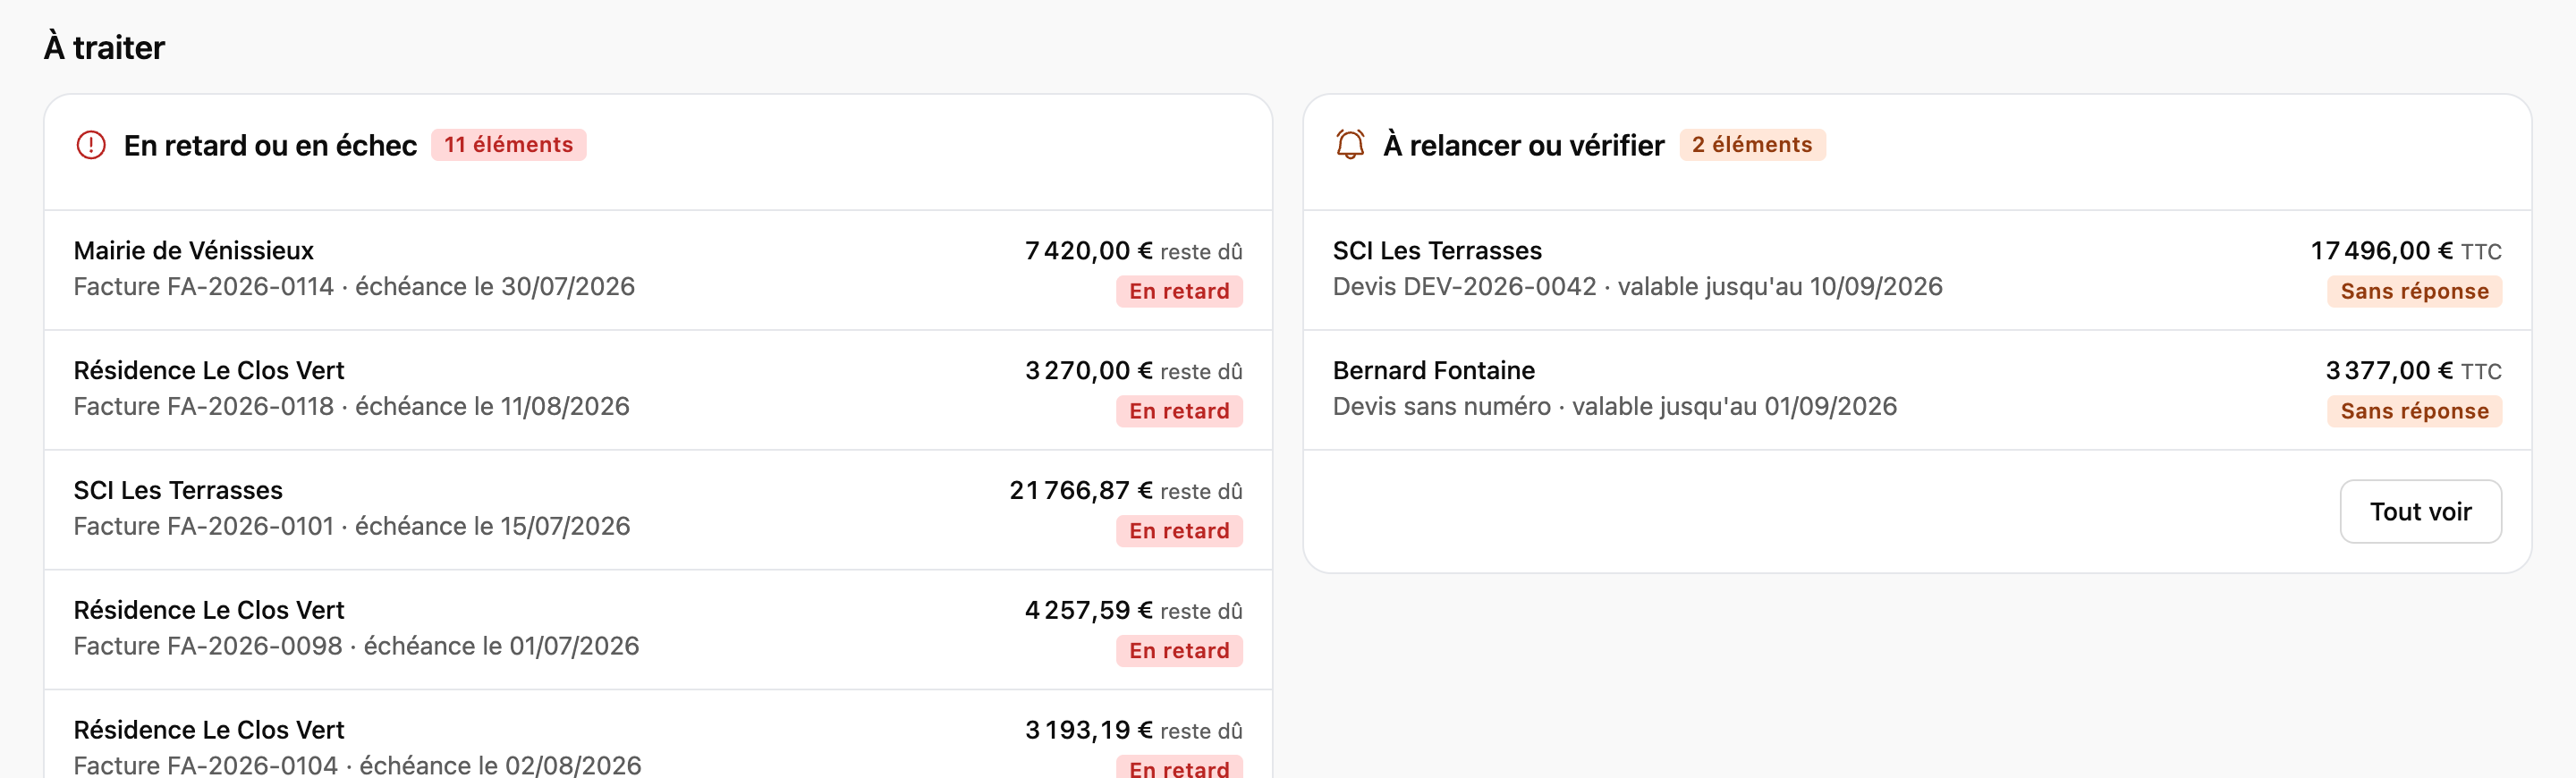The height and width of the screenshot is (778, 2576).
Task: Click the "À relancer ou vérifier" heading
Action: click(1524, 145)
